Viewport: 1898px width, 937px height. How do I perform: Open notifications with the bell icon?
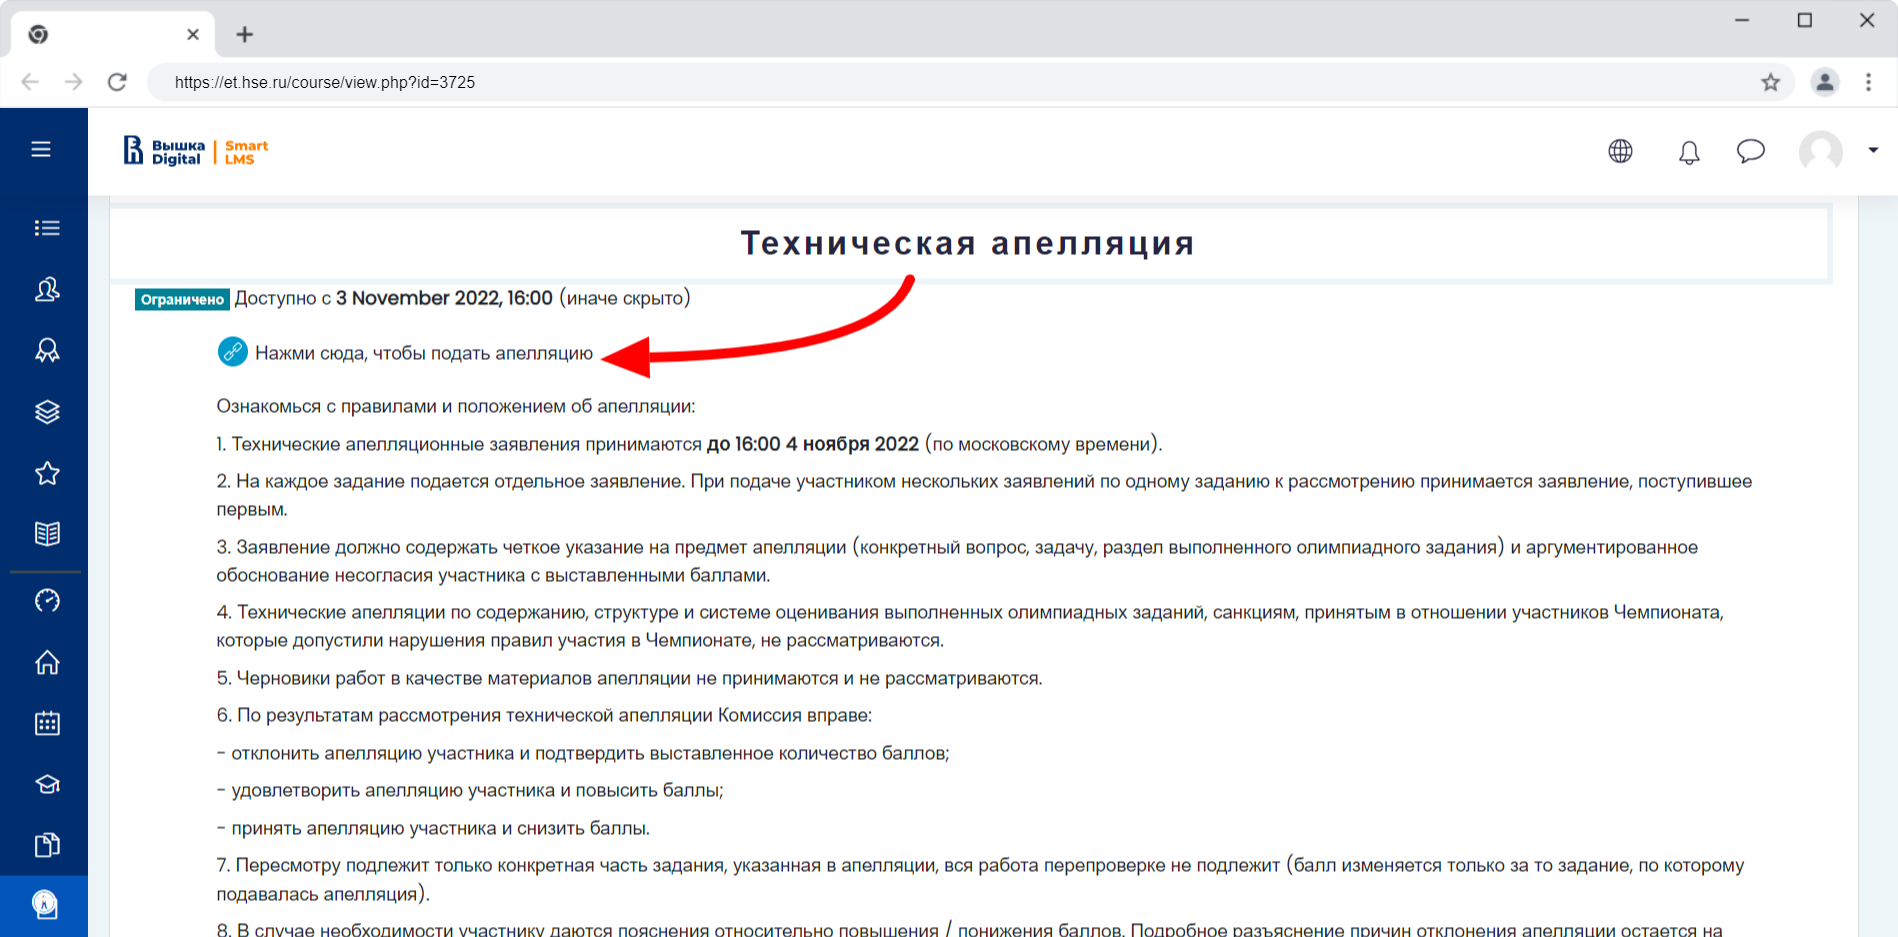click(1689, 152)
